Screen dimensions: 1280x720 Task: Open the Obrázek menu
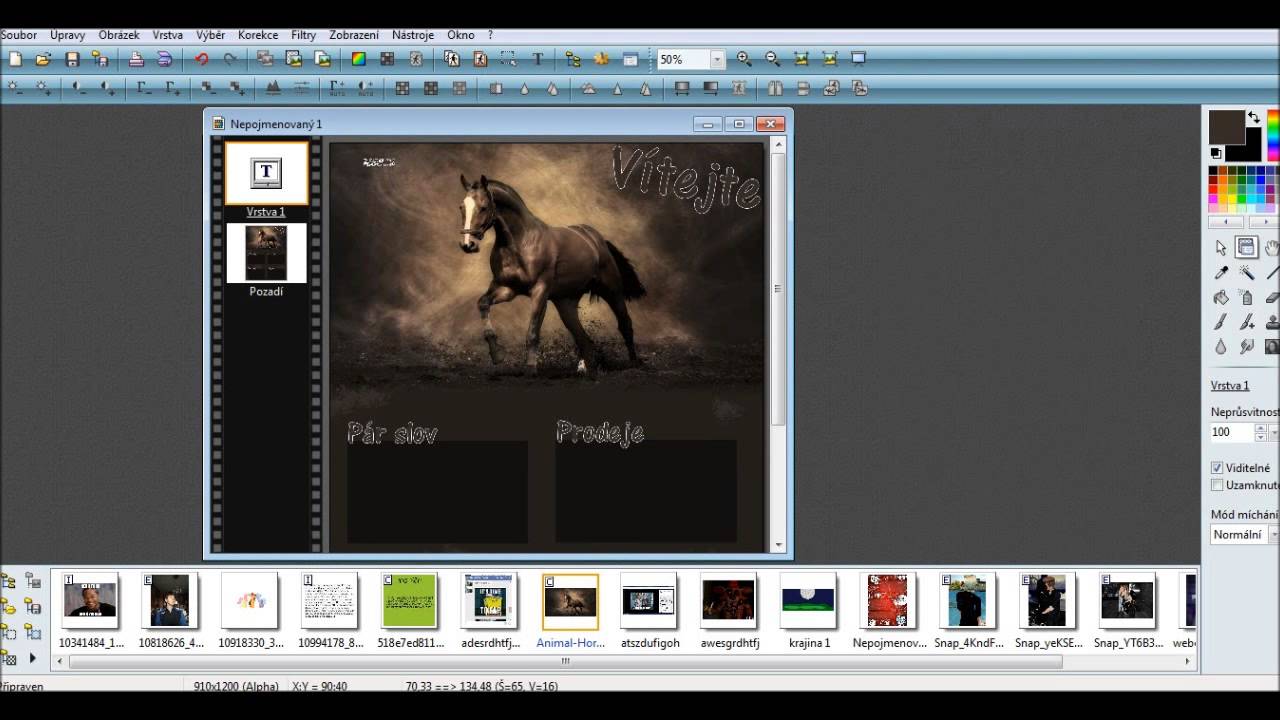[x=119, y=35]
